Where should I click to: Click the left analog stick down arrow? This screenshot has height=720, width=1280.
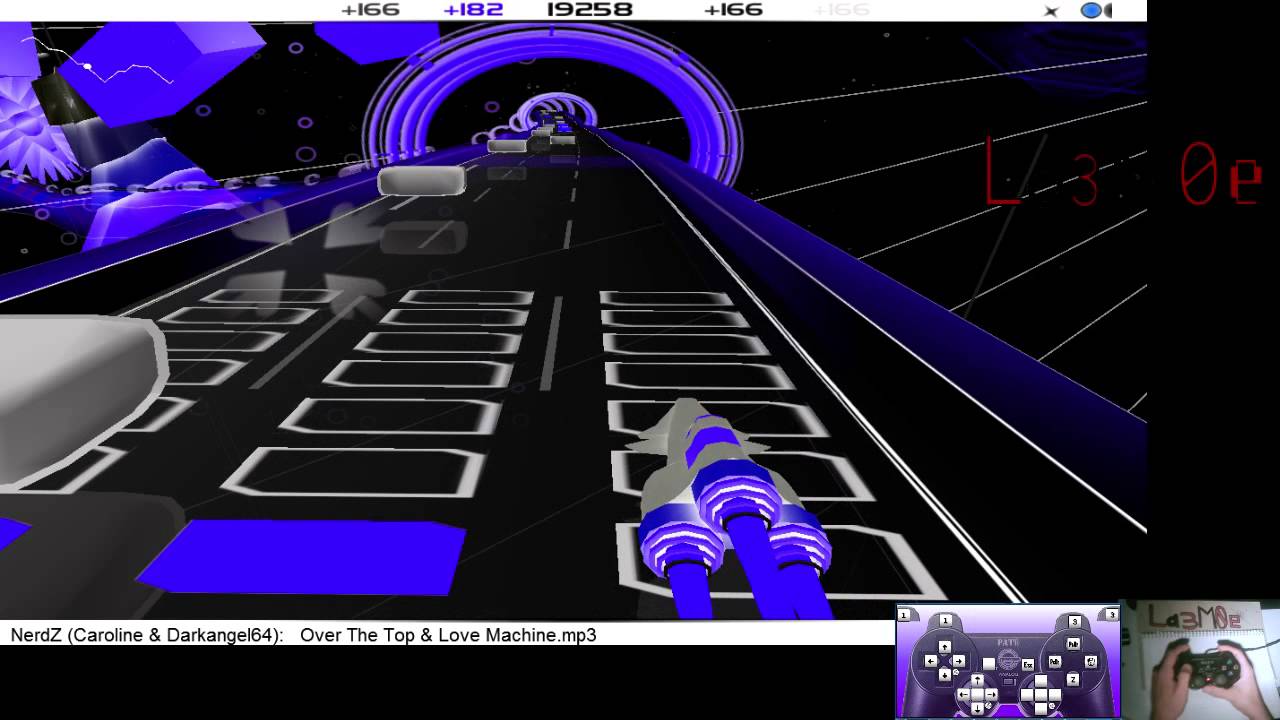978,709
